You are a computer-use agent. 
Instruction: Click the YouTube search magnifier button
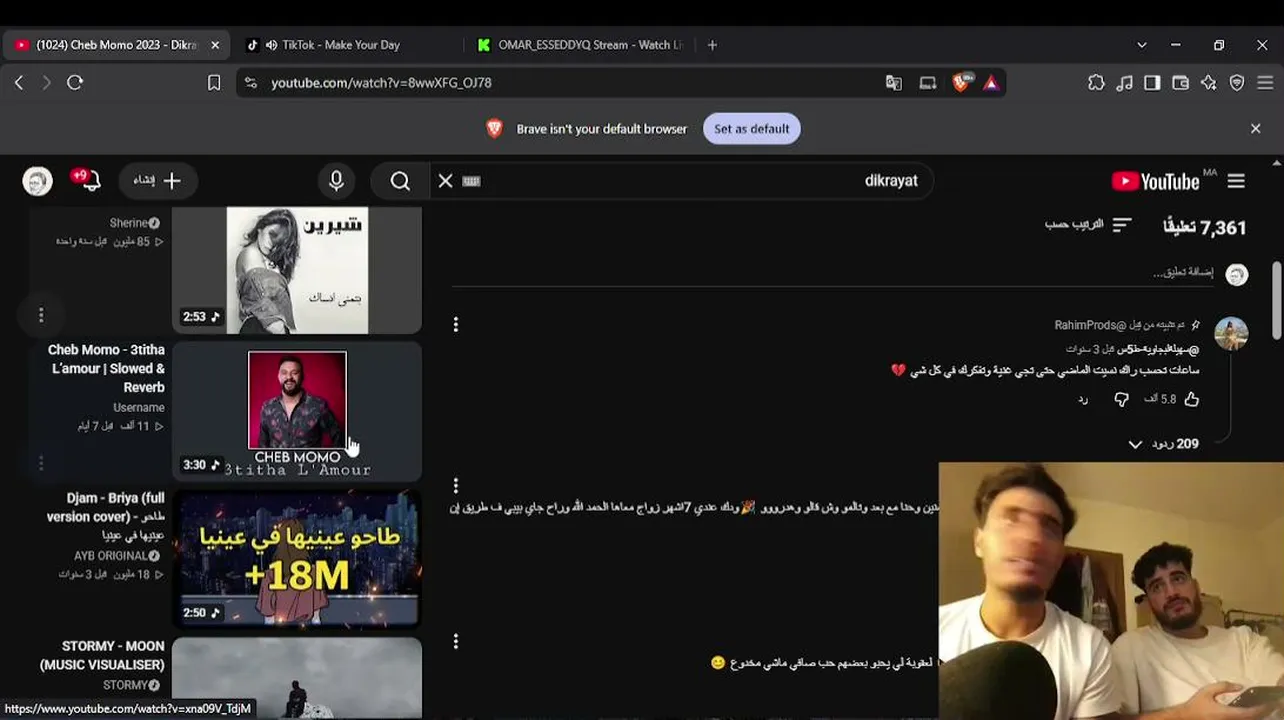400,181
